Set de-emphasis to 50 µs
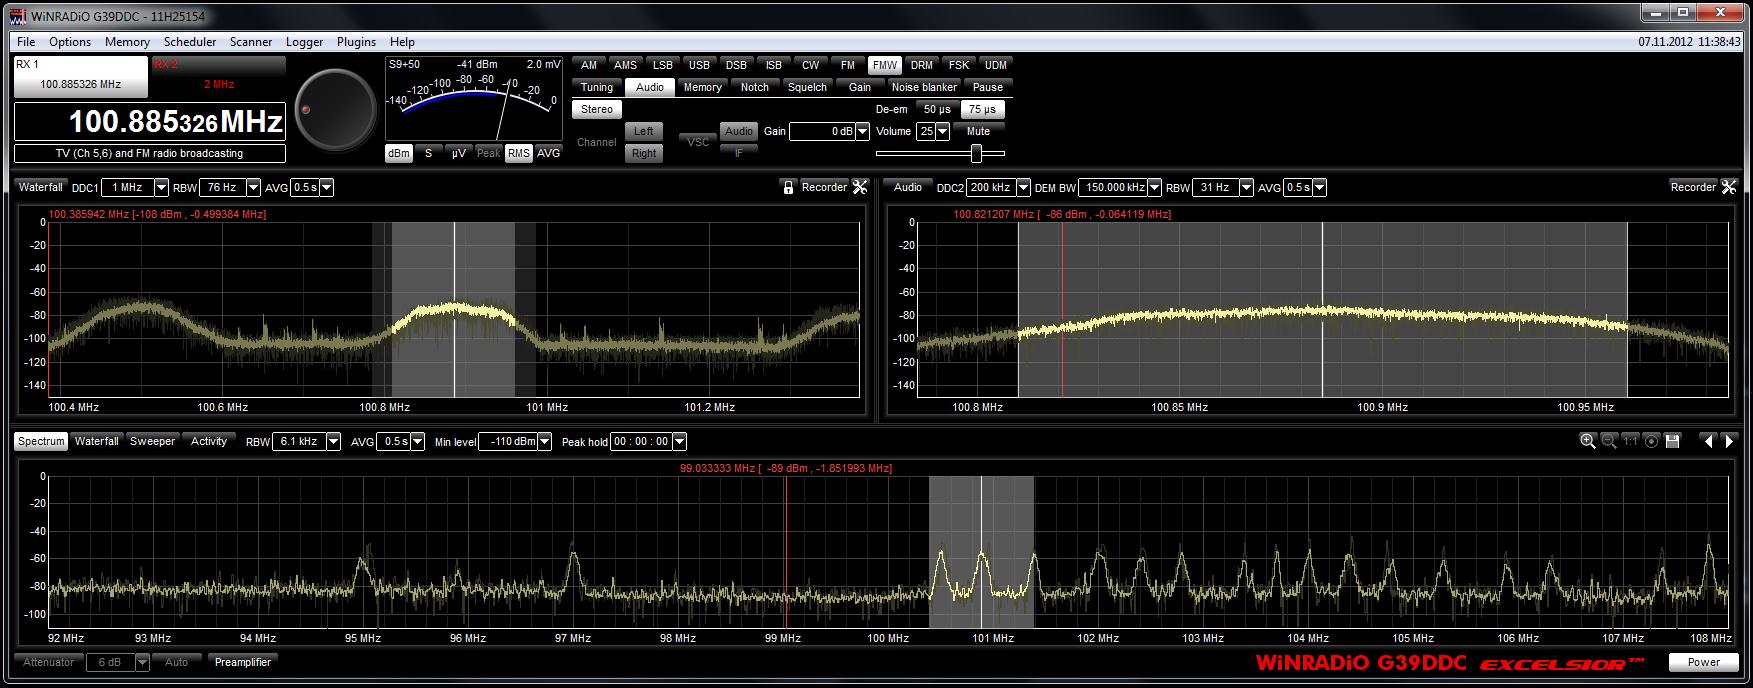 [x=937, y=109]
